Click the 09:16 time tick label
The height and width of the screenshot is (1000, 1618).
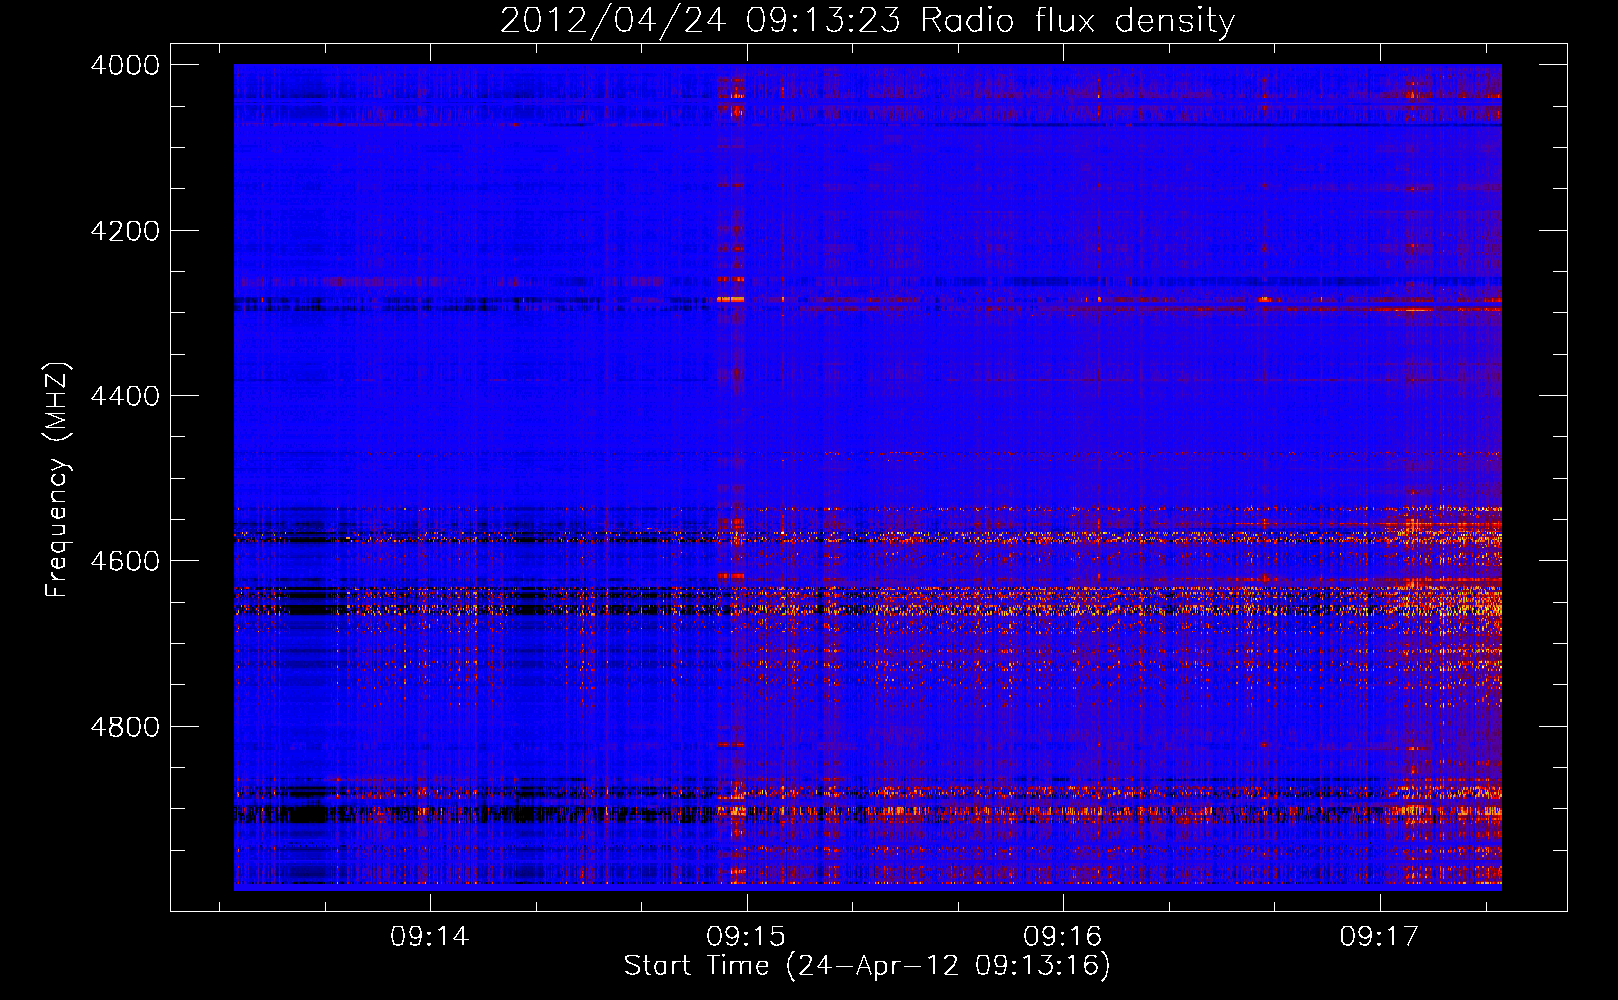[x=1063, y=936]
